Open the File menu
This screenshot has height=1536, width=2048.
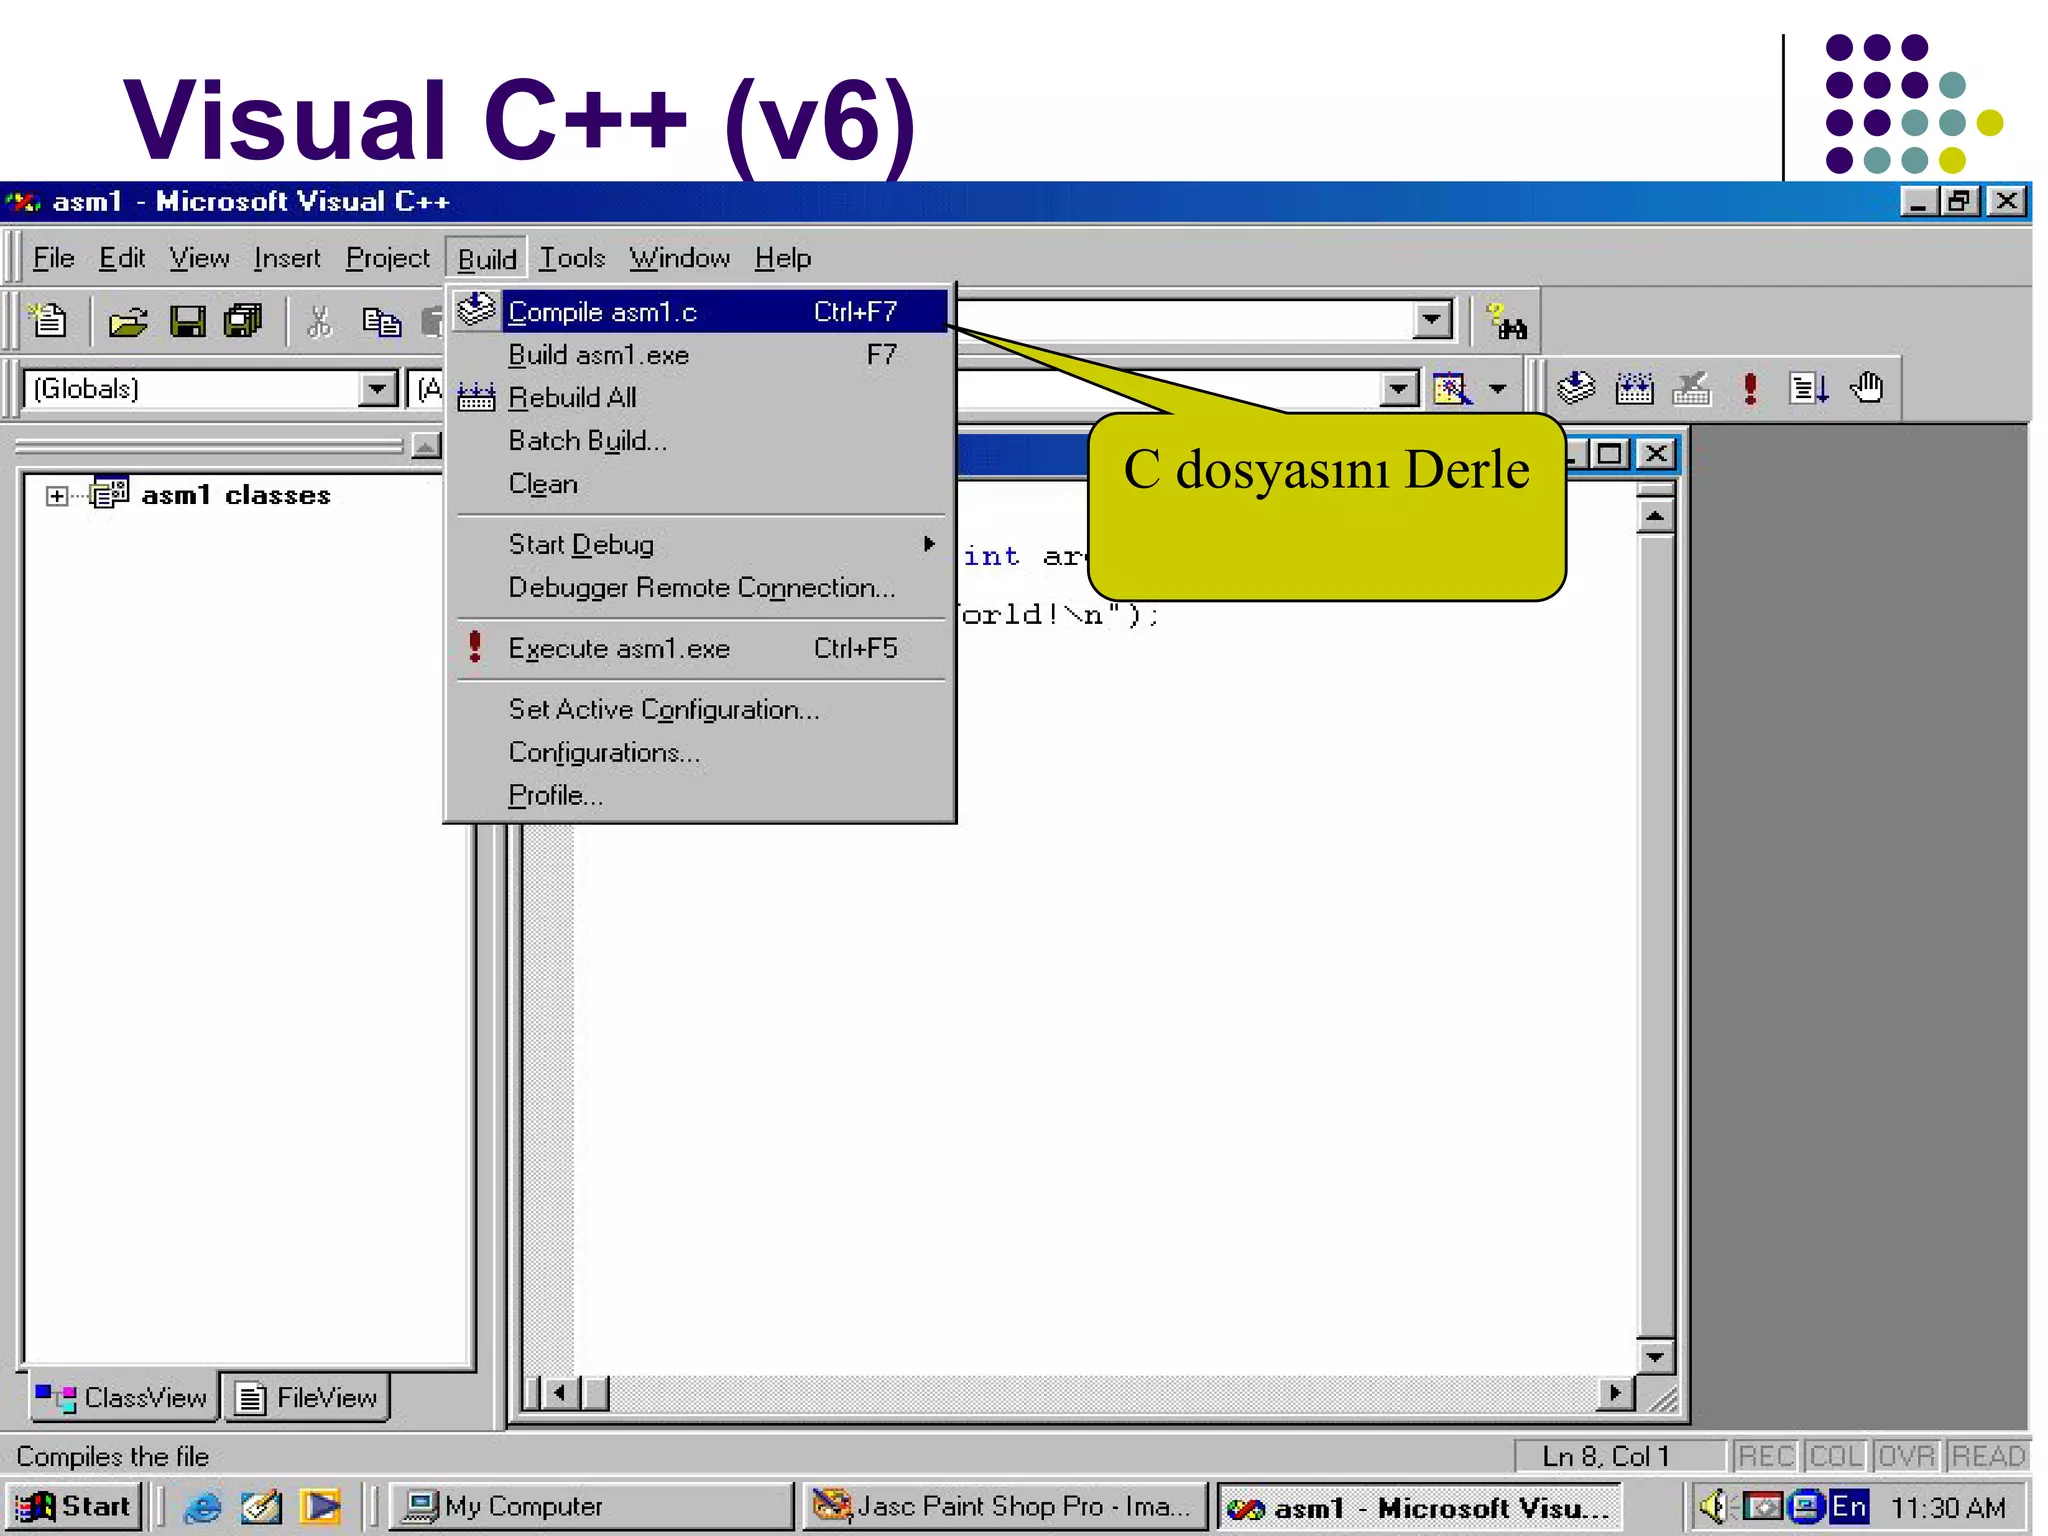click(x=53, y=259)
